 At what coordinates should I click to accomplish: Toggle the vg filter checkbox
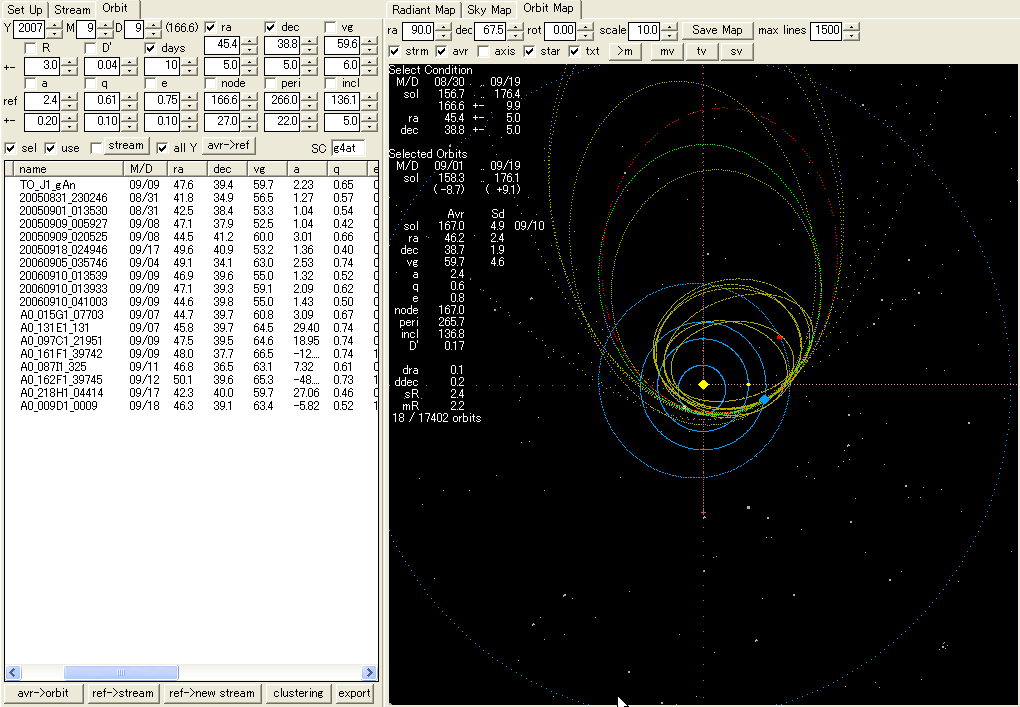pyautogui.click(x=332, y=26)
